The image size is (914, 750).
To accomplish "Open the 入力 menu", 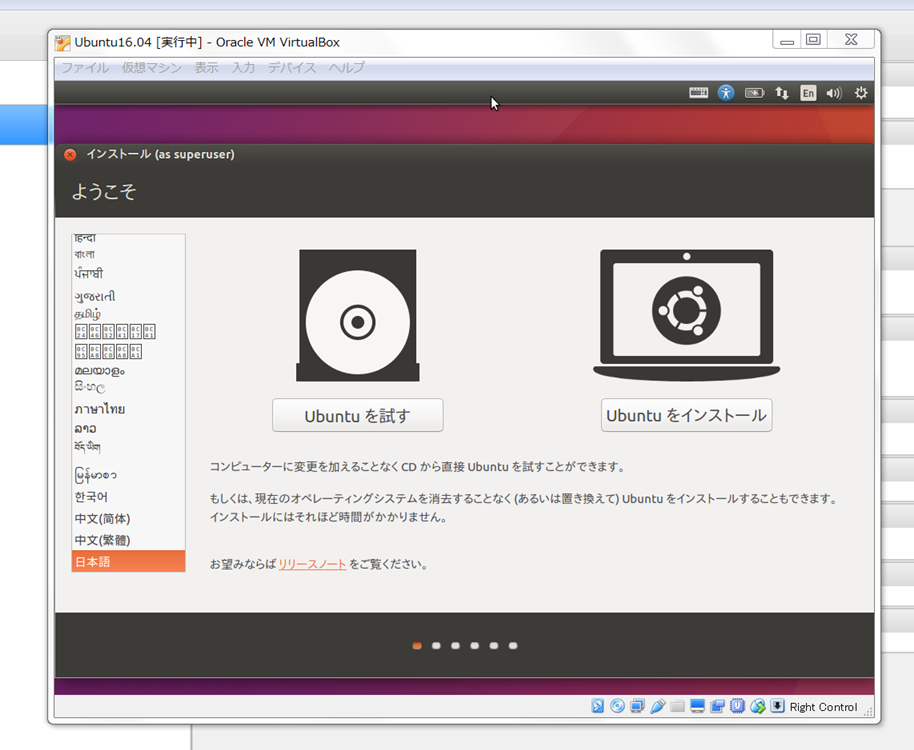I will click(243, 68).
